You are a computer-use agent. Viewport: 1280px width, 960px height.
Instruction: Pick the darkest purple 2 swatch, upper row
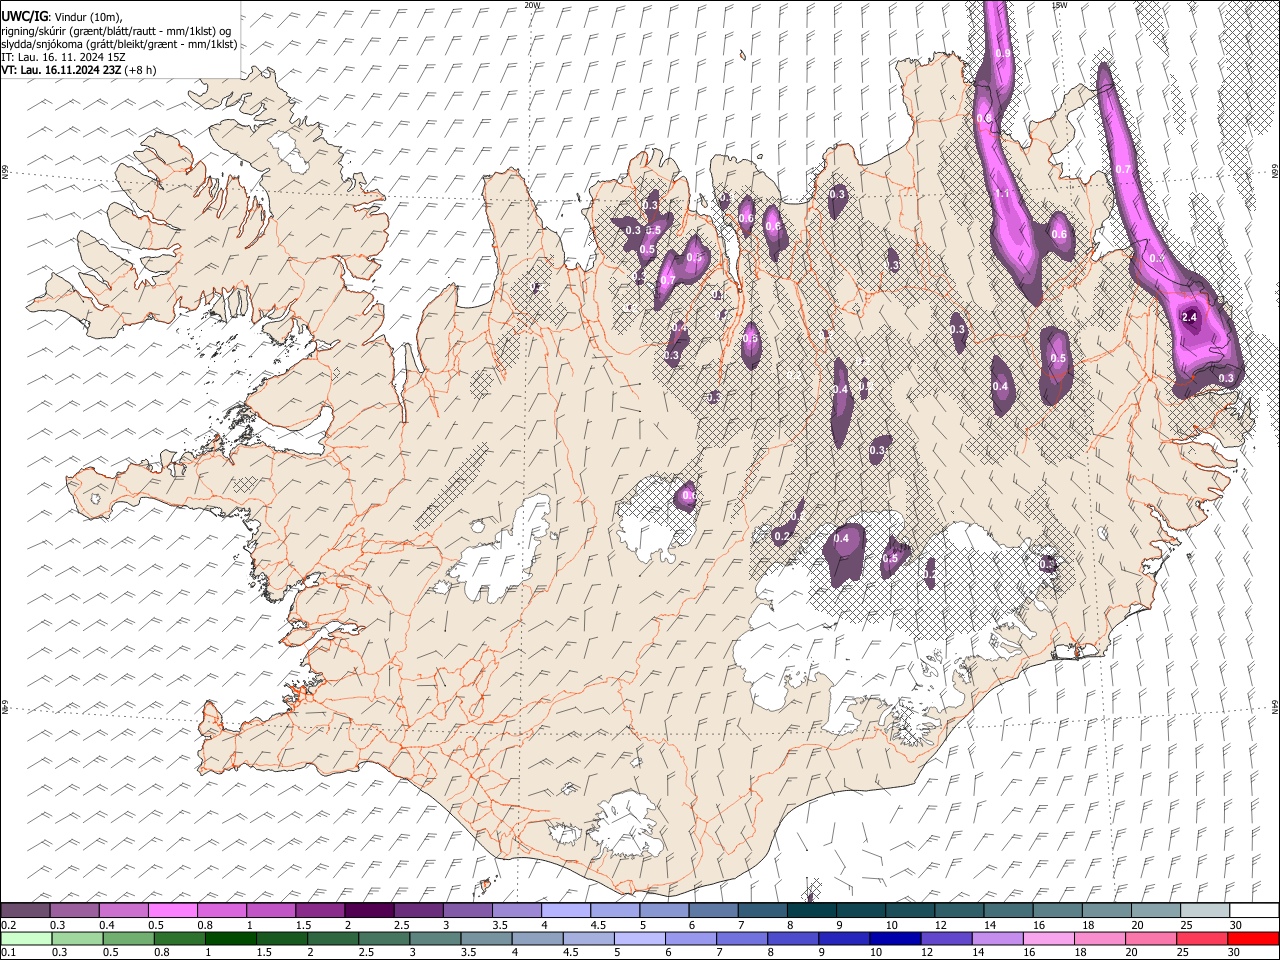tap(369, 910)
